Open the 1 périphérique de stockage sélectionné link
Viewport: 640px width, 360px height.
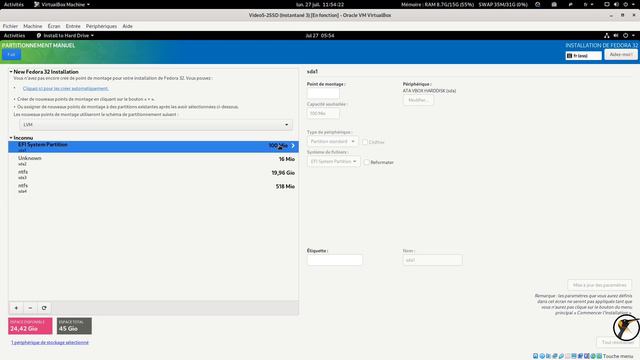point(50,342)
